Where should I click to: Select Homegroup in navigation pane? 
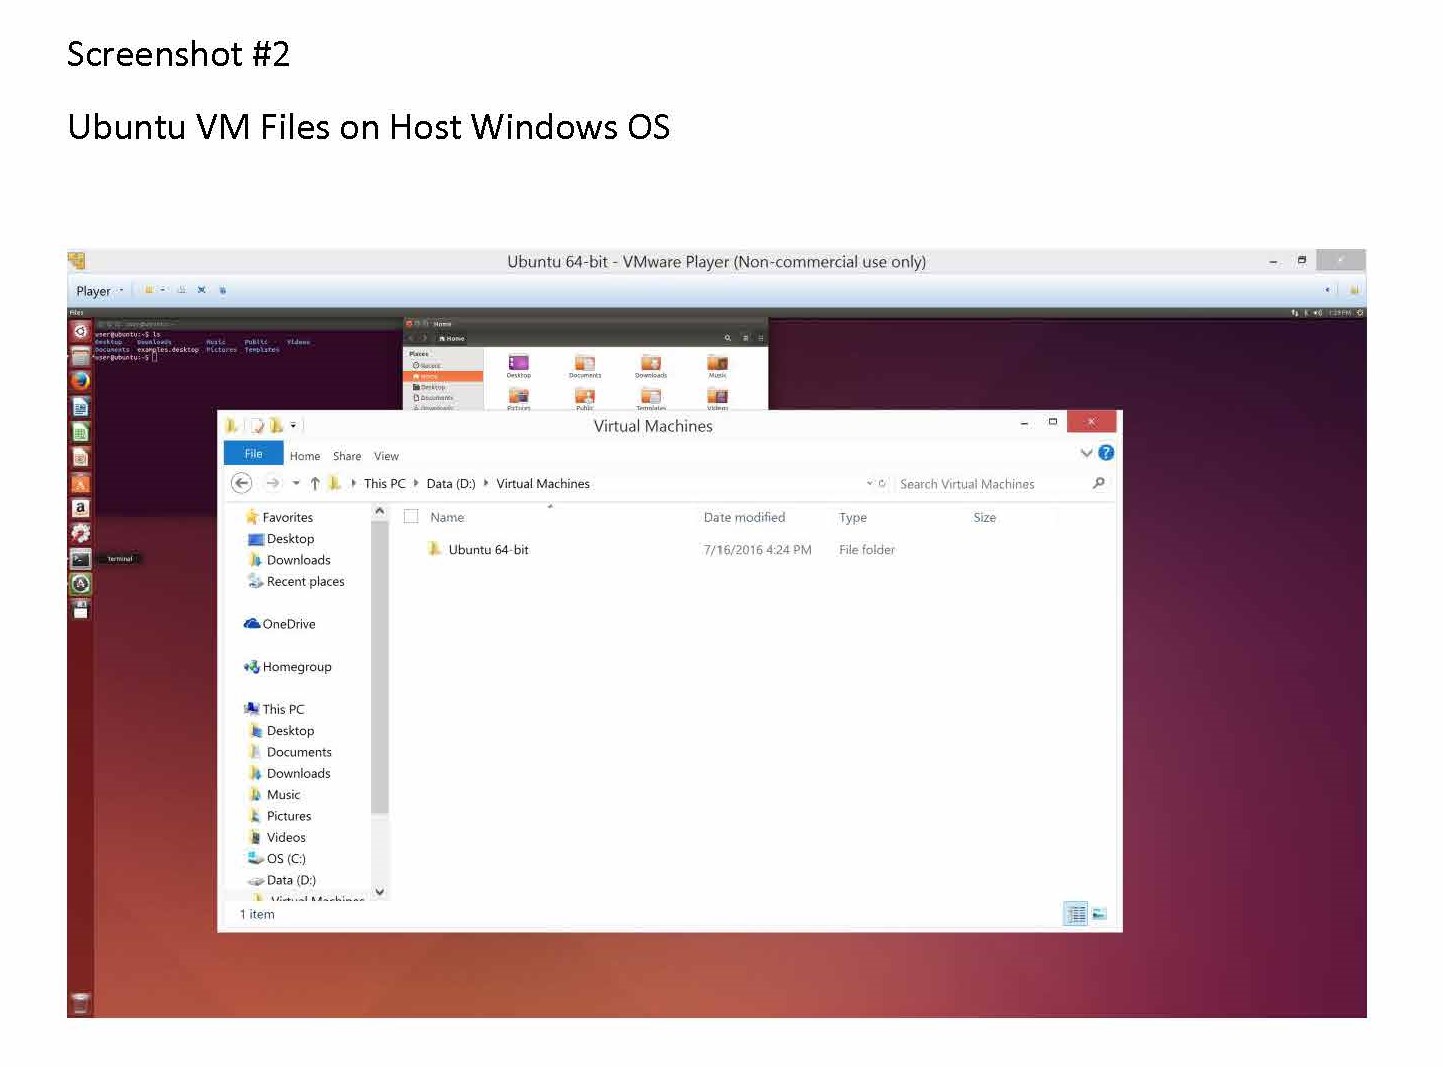pyautogui.click(x=287, y=667)
